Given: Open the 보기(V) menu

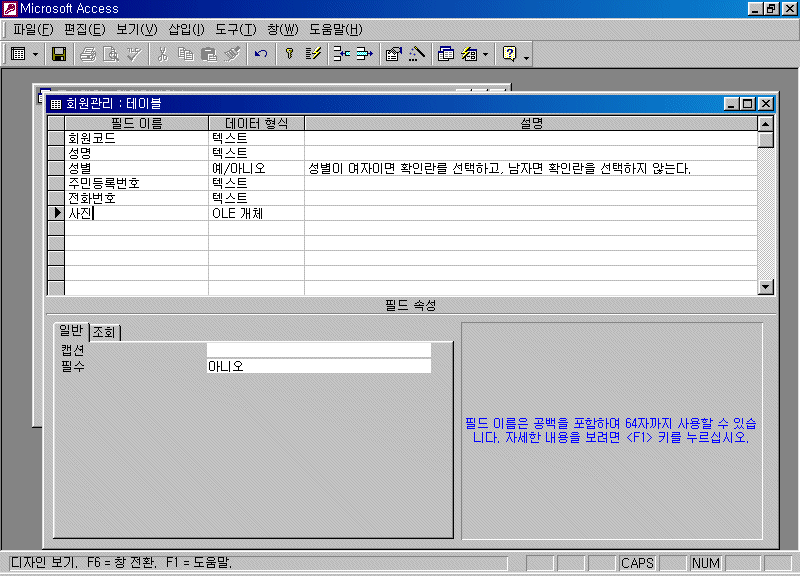Looking at the screenshot, I should coord(137,30).
